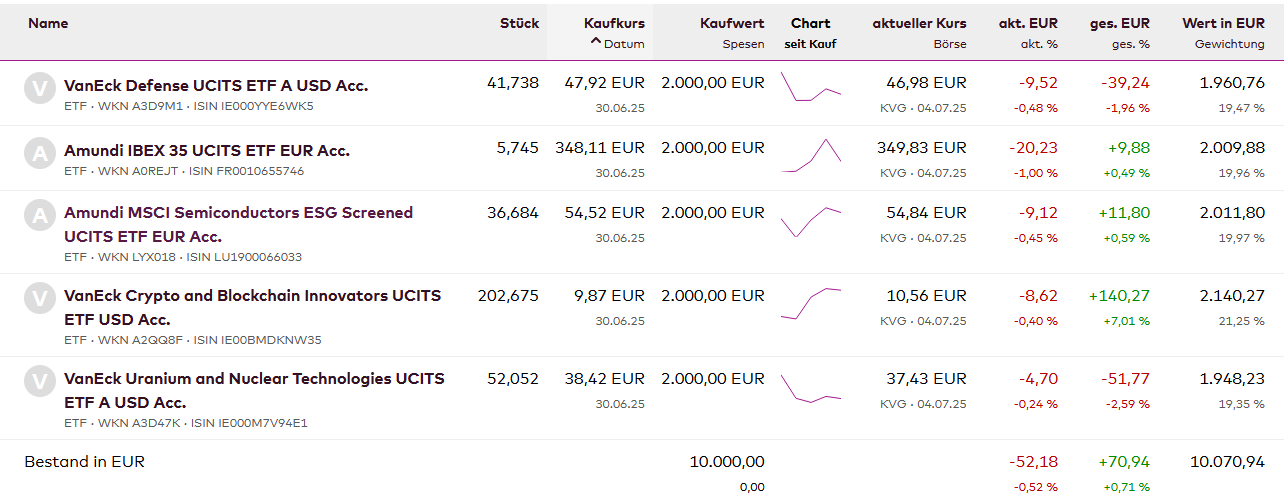Viewport: 1284px width, 504px height.
Task: Click the Amundi IBEX 35 round logo icon
Action: pyautogui.click(x=39, y=152)
